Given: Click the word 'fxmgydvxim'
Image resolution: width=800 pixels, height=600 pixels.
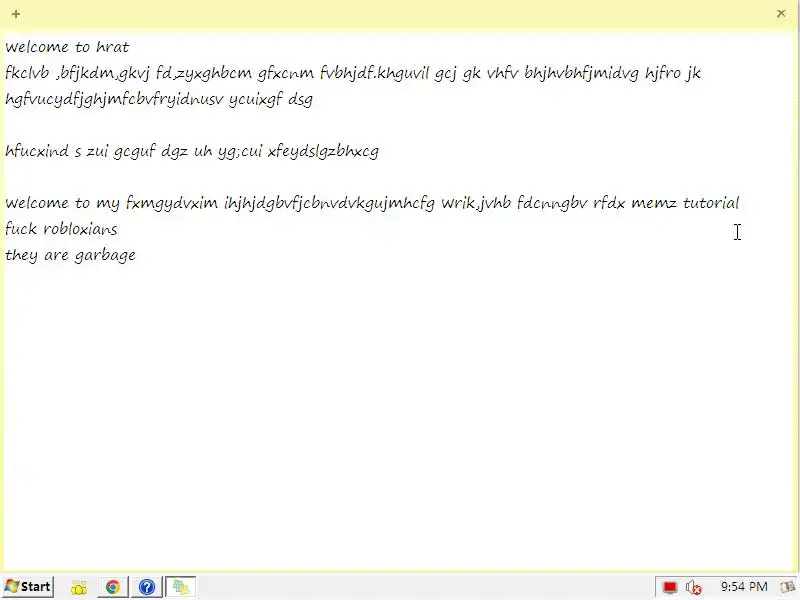Looking at the screenshot, I should coord(172,204).
